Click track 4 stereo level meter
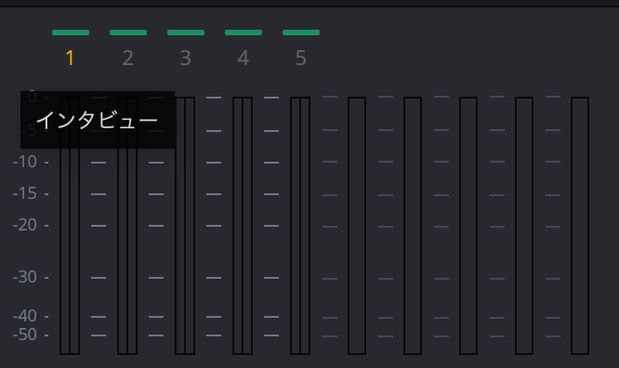Viewport: 619px width, 368px height. pos(243,225)
